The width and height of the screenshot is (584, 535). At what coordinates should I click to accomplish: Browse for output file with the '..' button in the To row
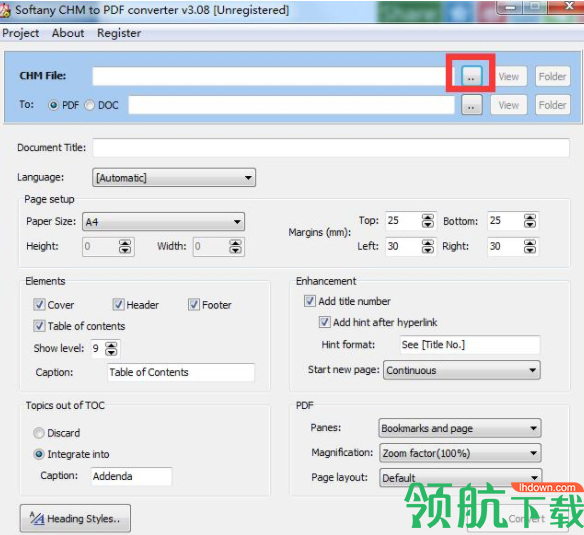pos(472,105)
